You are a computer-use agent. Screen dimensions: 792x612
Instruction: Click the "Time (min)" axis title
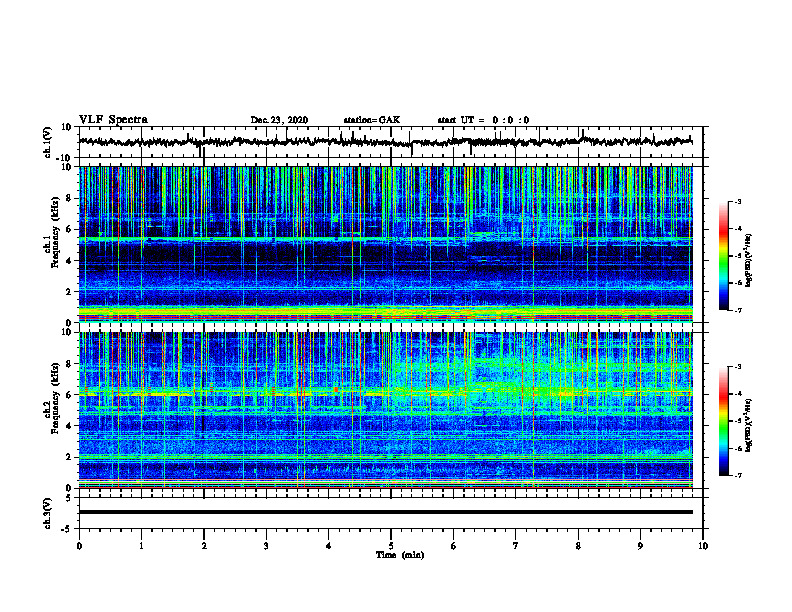[x=400, y=555]
